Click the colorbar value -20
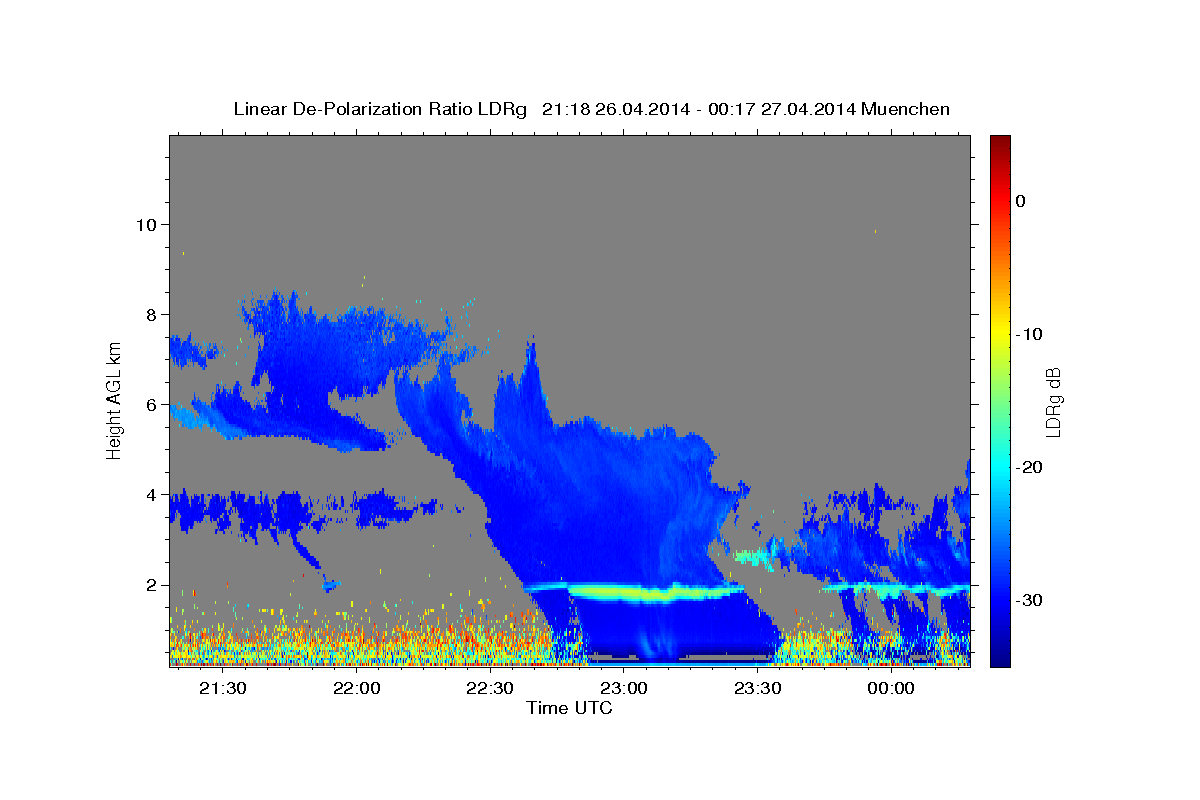This screenshot has height=800, width=1200. (x=1029, y=467)
